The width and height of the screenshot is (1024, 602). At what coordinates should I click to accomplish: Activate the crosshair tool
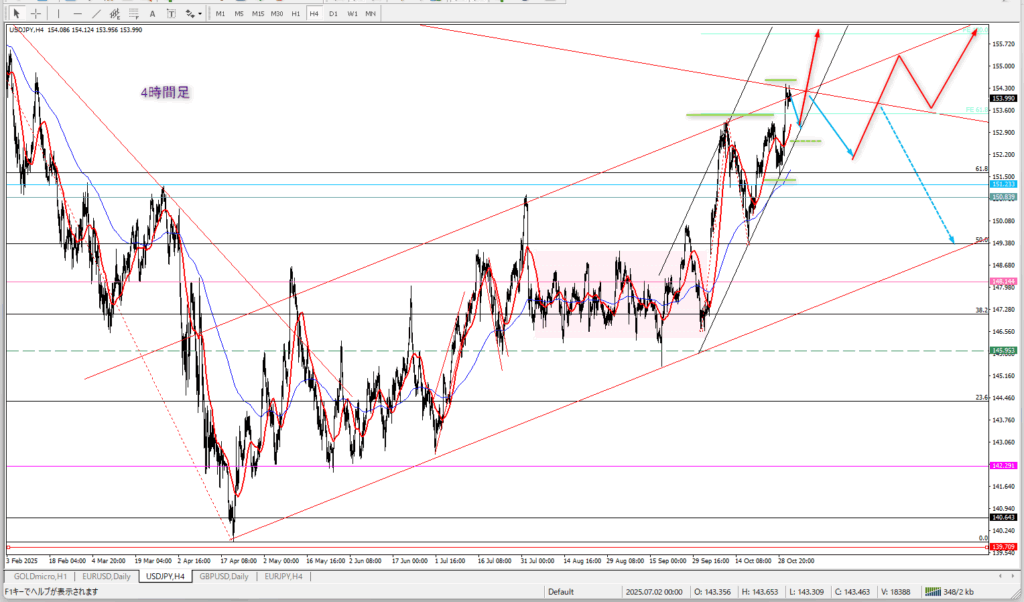(x=36, y=13)
